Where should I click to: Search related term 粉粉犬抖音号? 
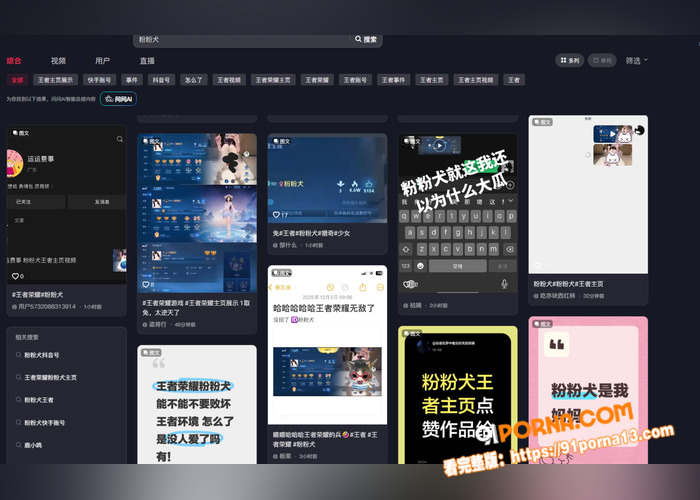(41, 355)
